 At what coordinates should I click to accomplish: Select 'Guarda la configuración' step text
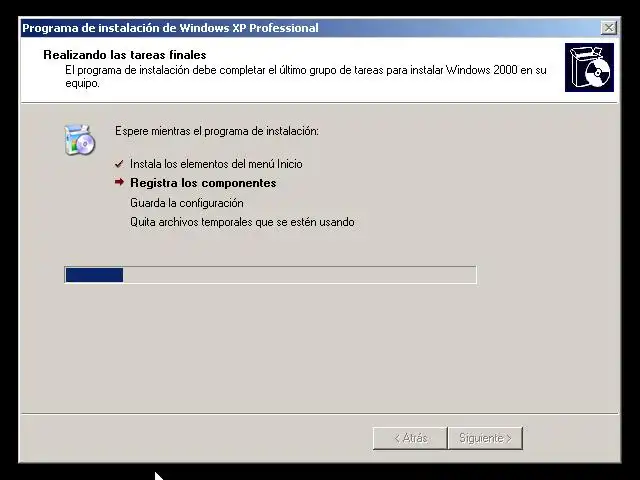tap(187, 203)
